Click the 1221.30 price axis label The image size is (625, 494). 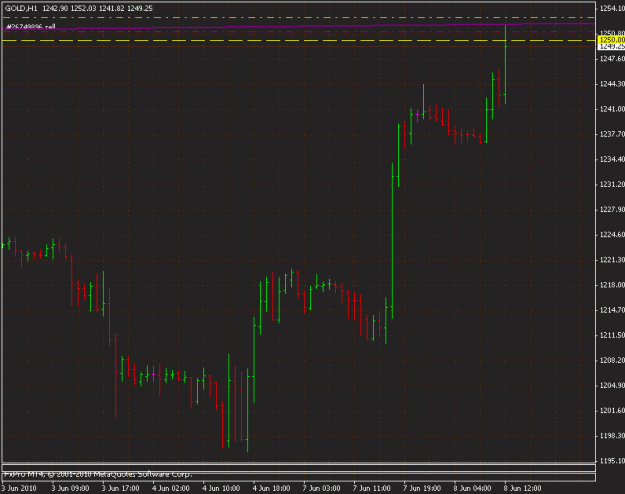tap(612, 260)
